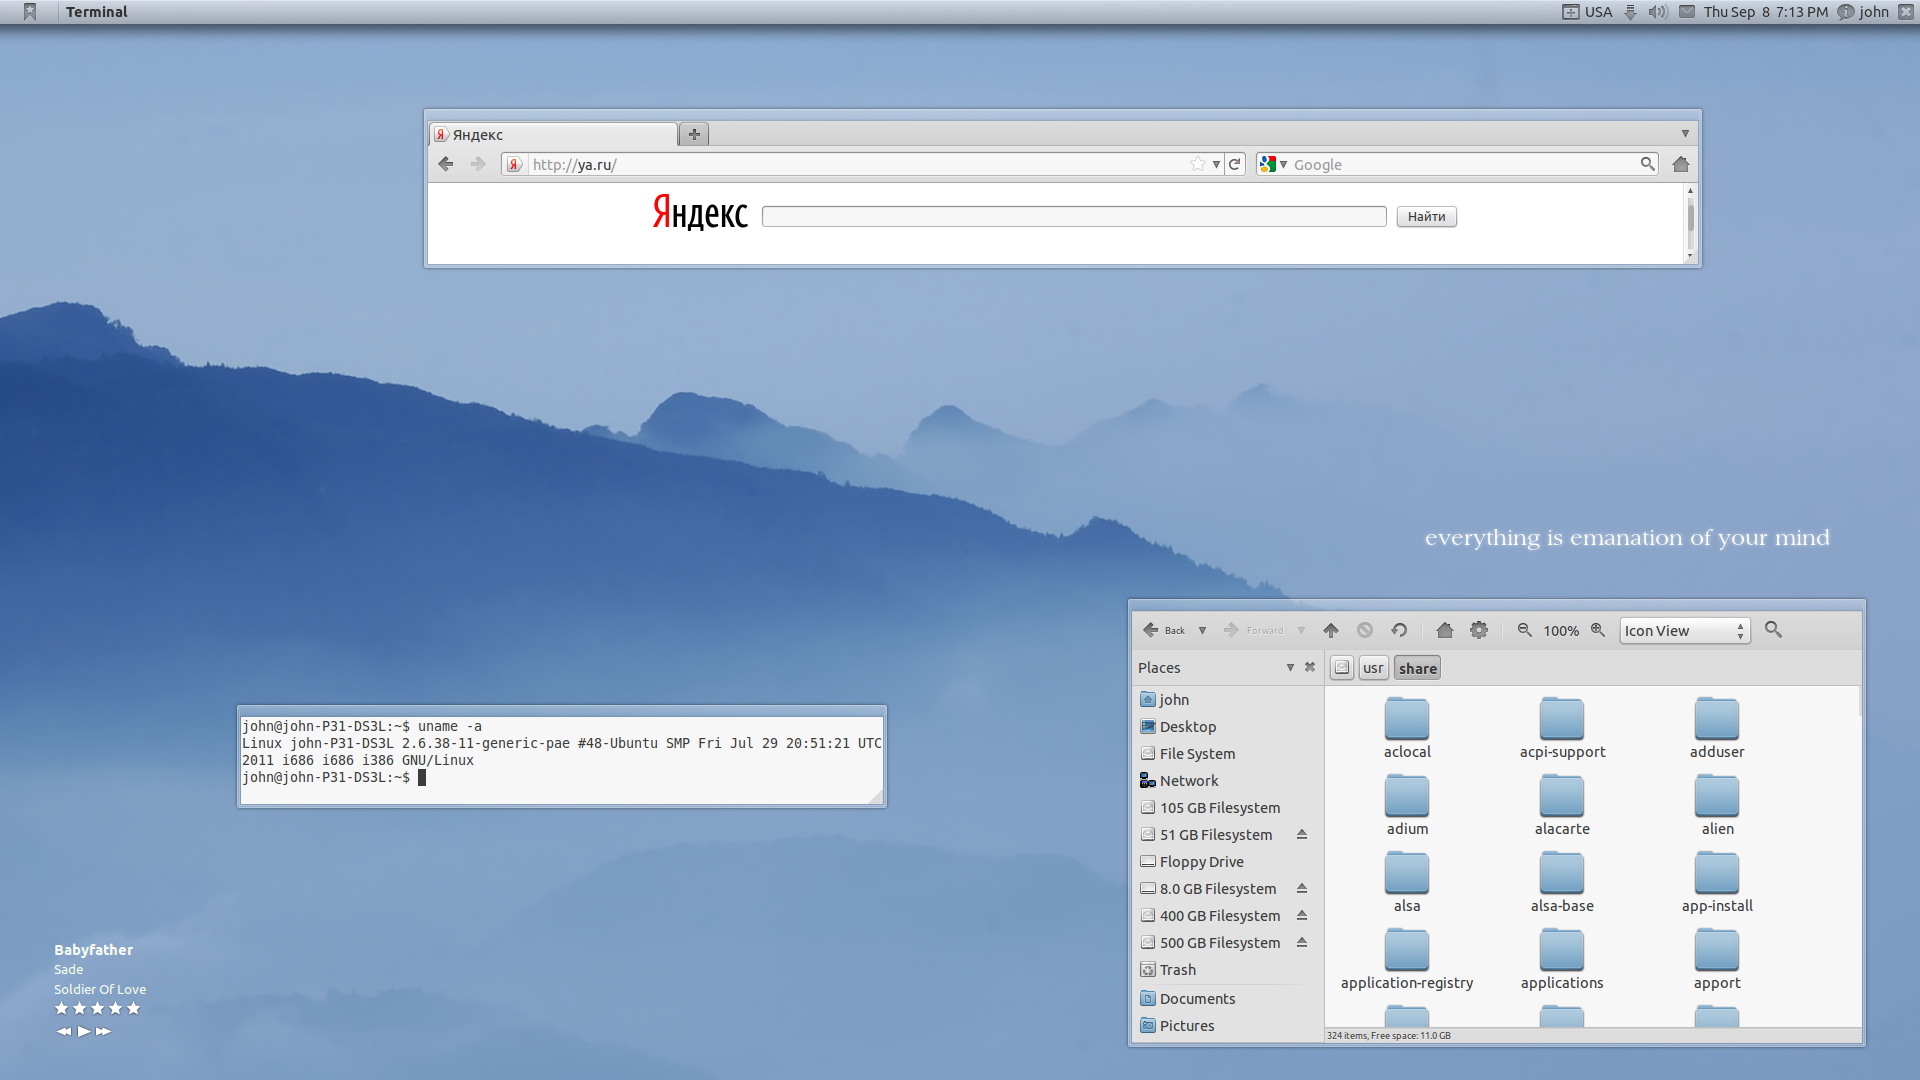The width and height of the screenshot is (1920, 1080).
Task: Click play in the music widget
Action: coord(84,1031)
